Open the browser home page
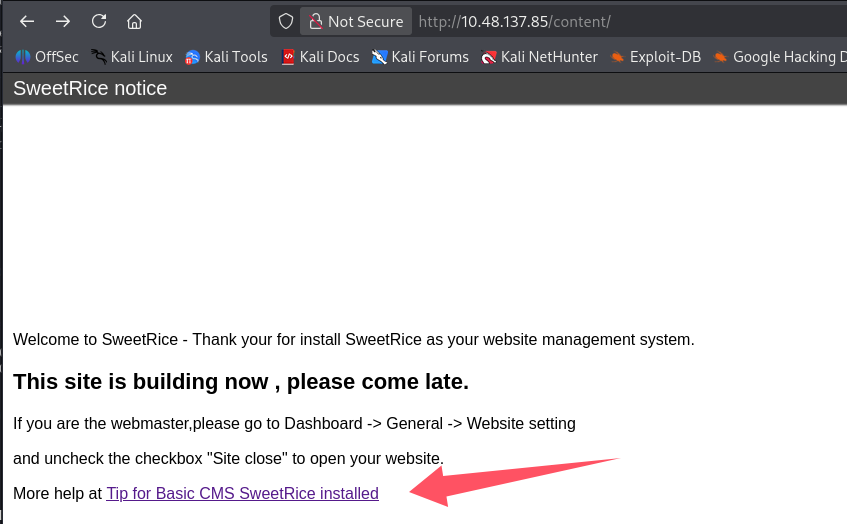 (134, 21)
